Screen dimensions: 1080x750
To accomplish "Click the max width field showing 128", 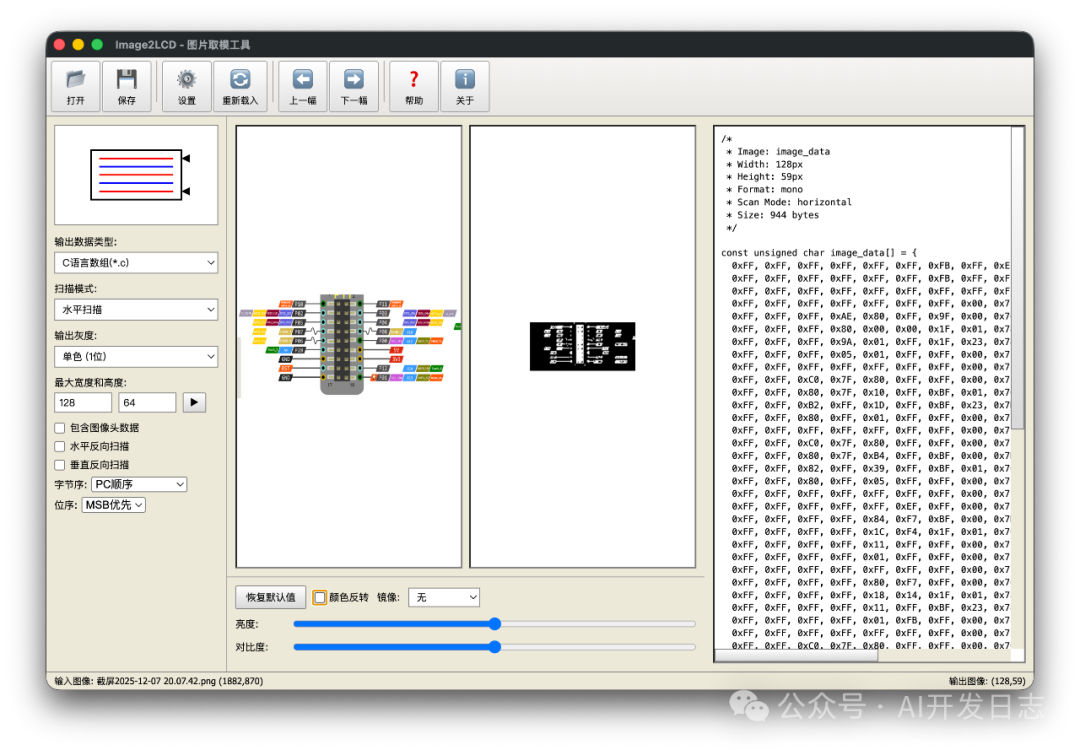I will (83, 403).
